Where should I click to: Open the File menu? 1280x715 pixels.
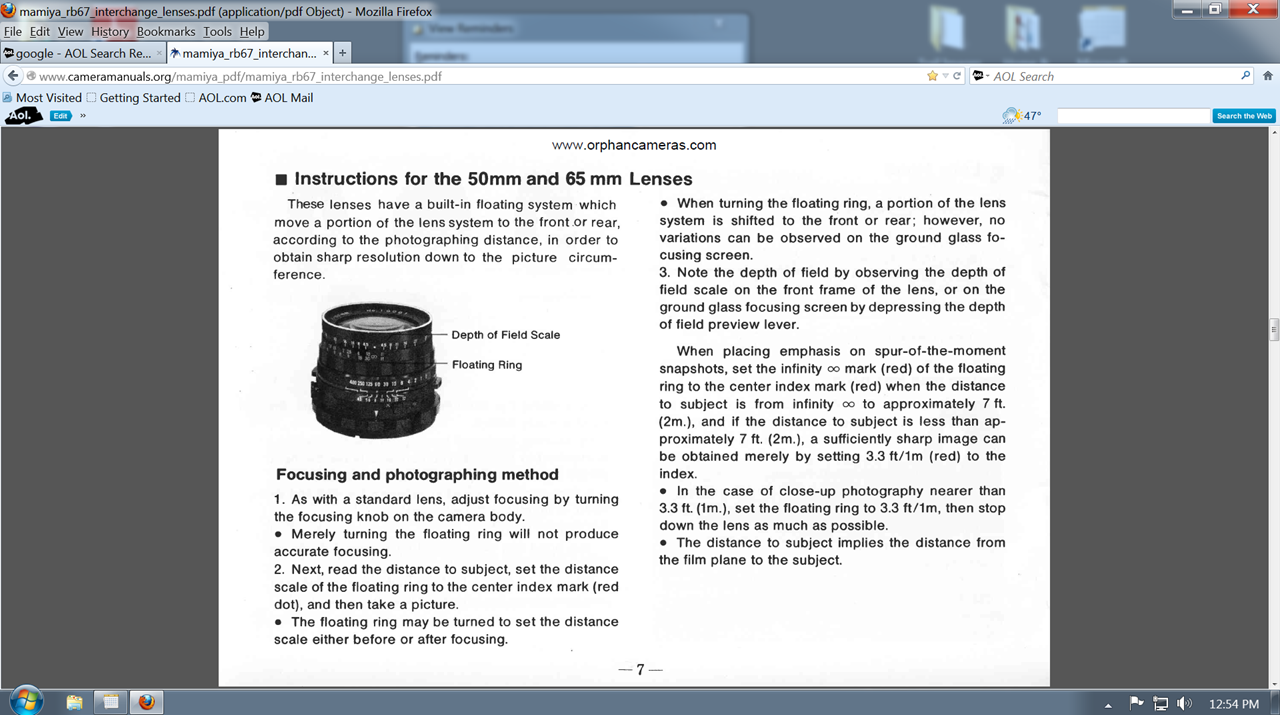click(x=13, y=32)
